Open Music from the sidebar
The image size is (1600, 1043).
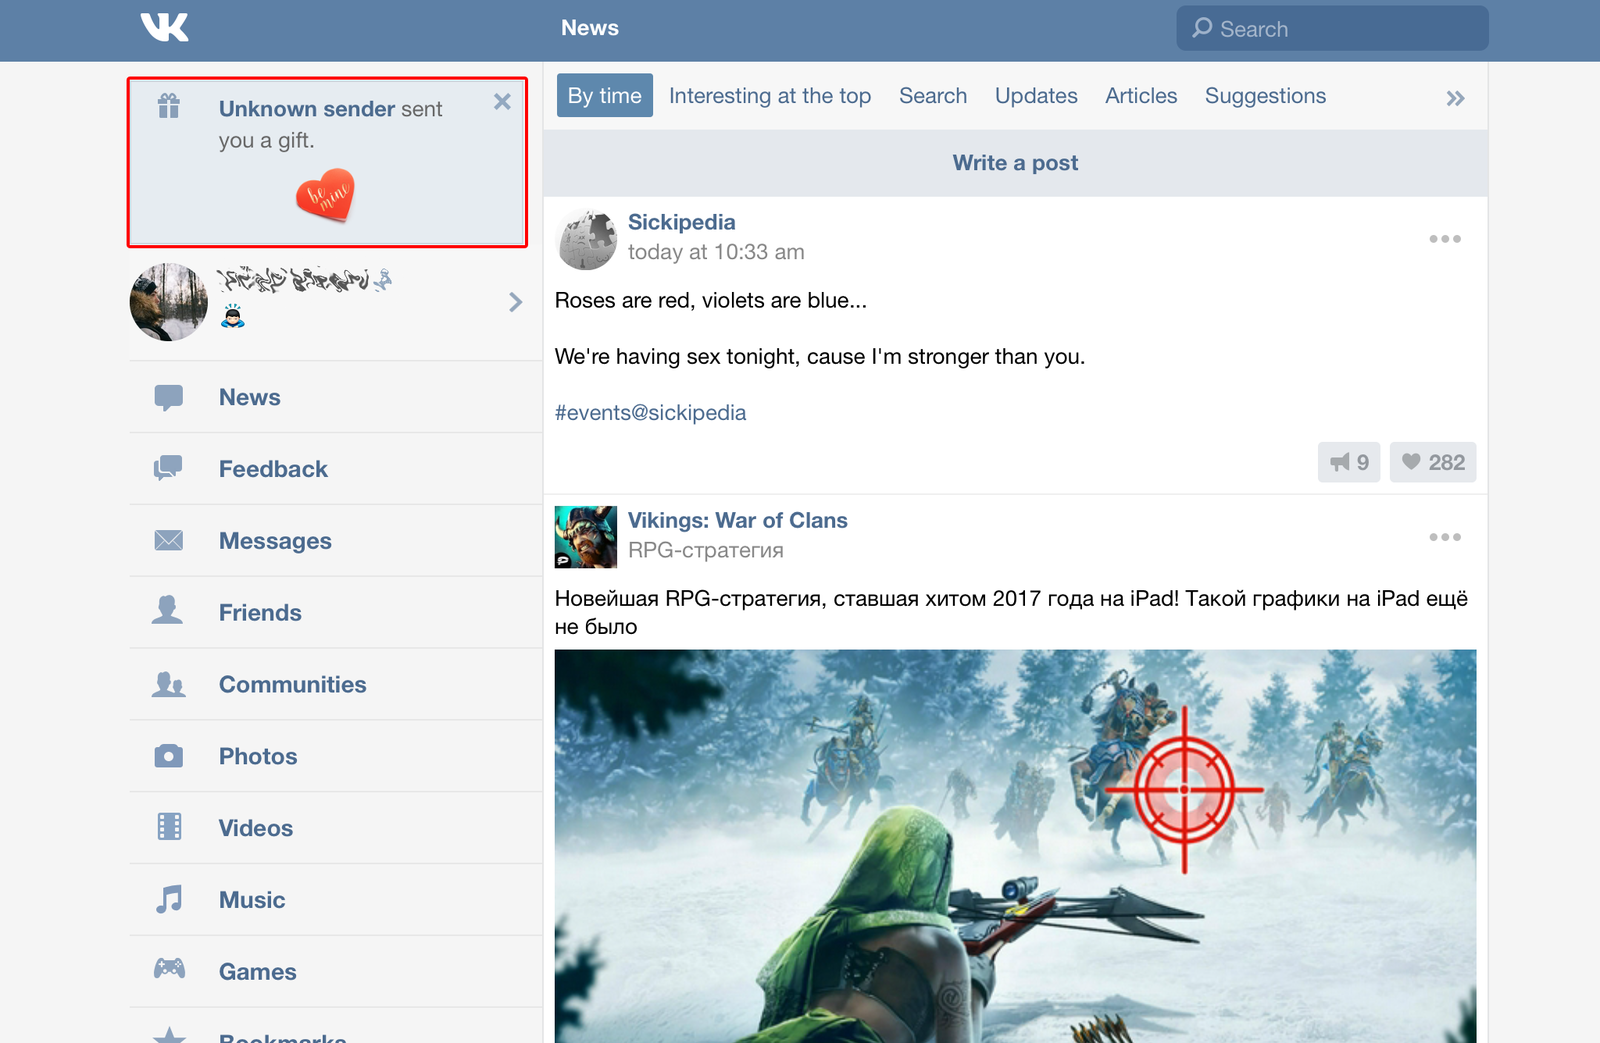point(252,901)
